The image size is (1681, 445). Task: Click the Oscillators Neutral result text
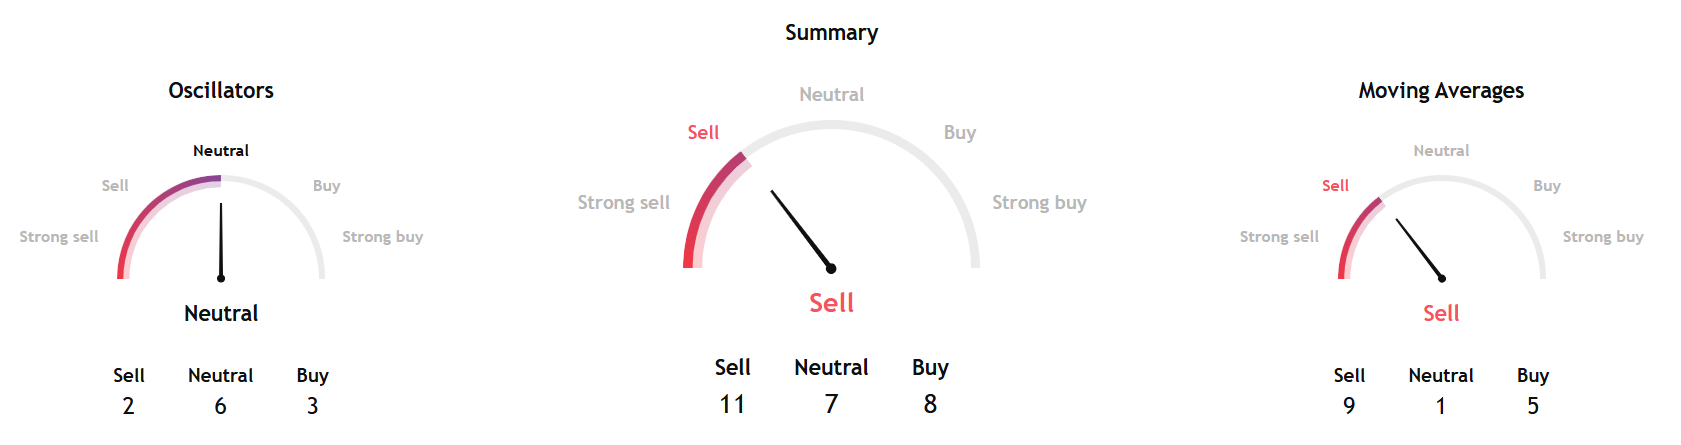click(x=221, y=314)
